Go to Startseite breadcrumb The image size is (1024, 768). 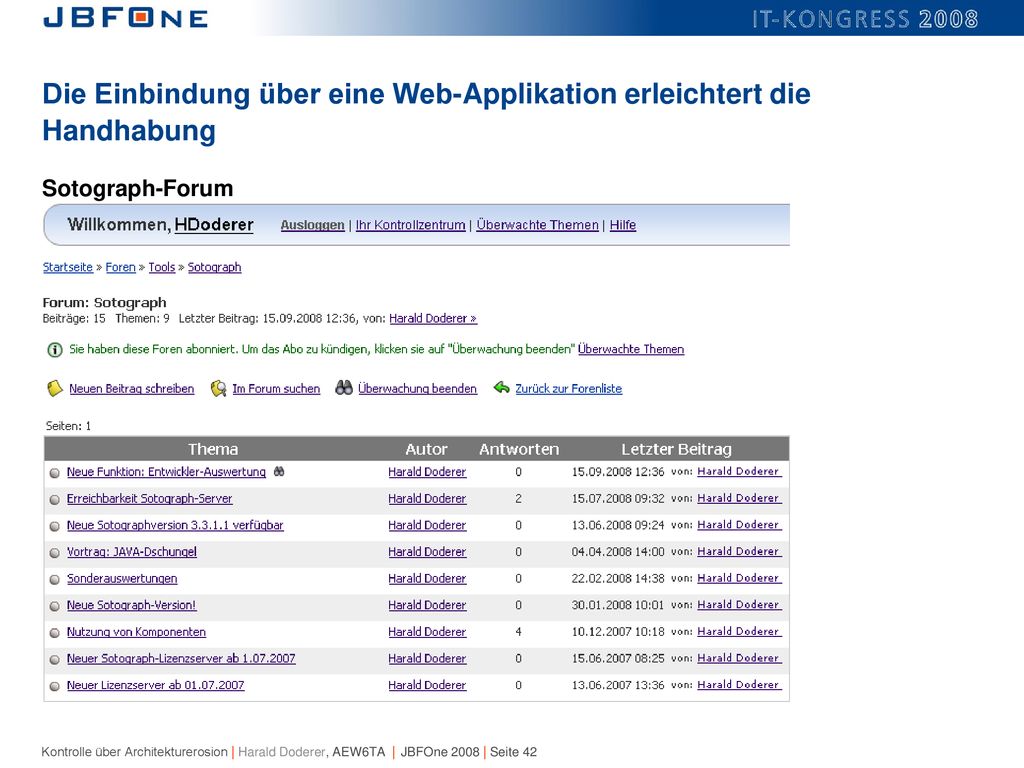pyautogui.click(x=68, y=267)
